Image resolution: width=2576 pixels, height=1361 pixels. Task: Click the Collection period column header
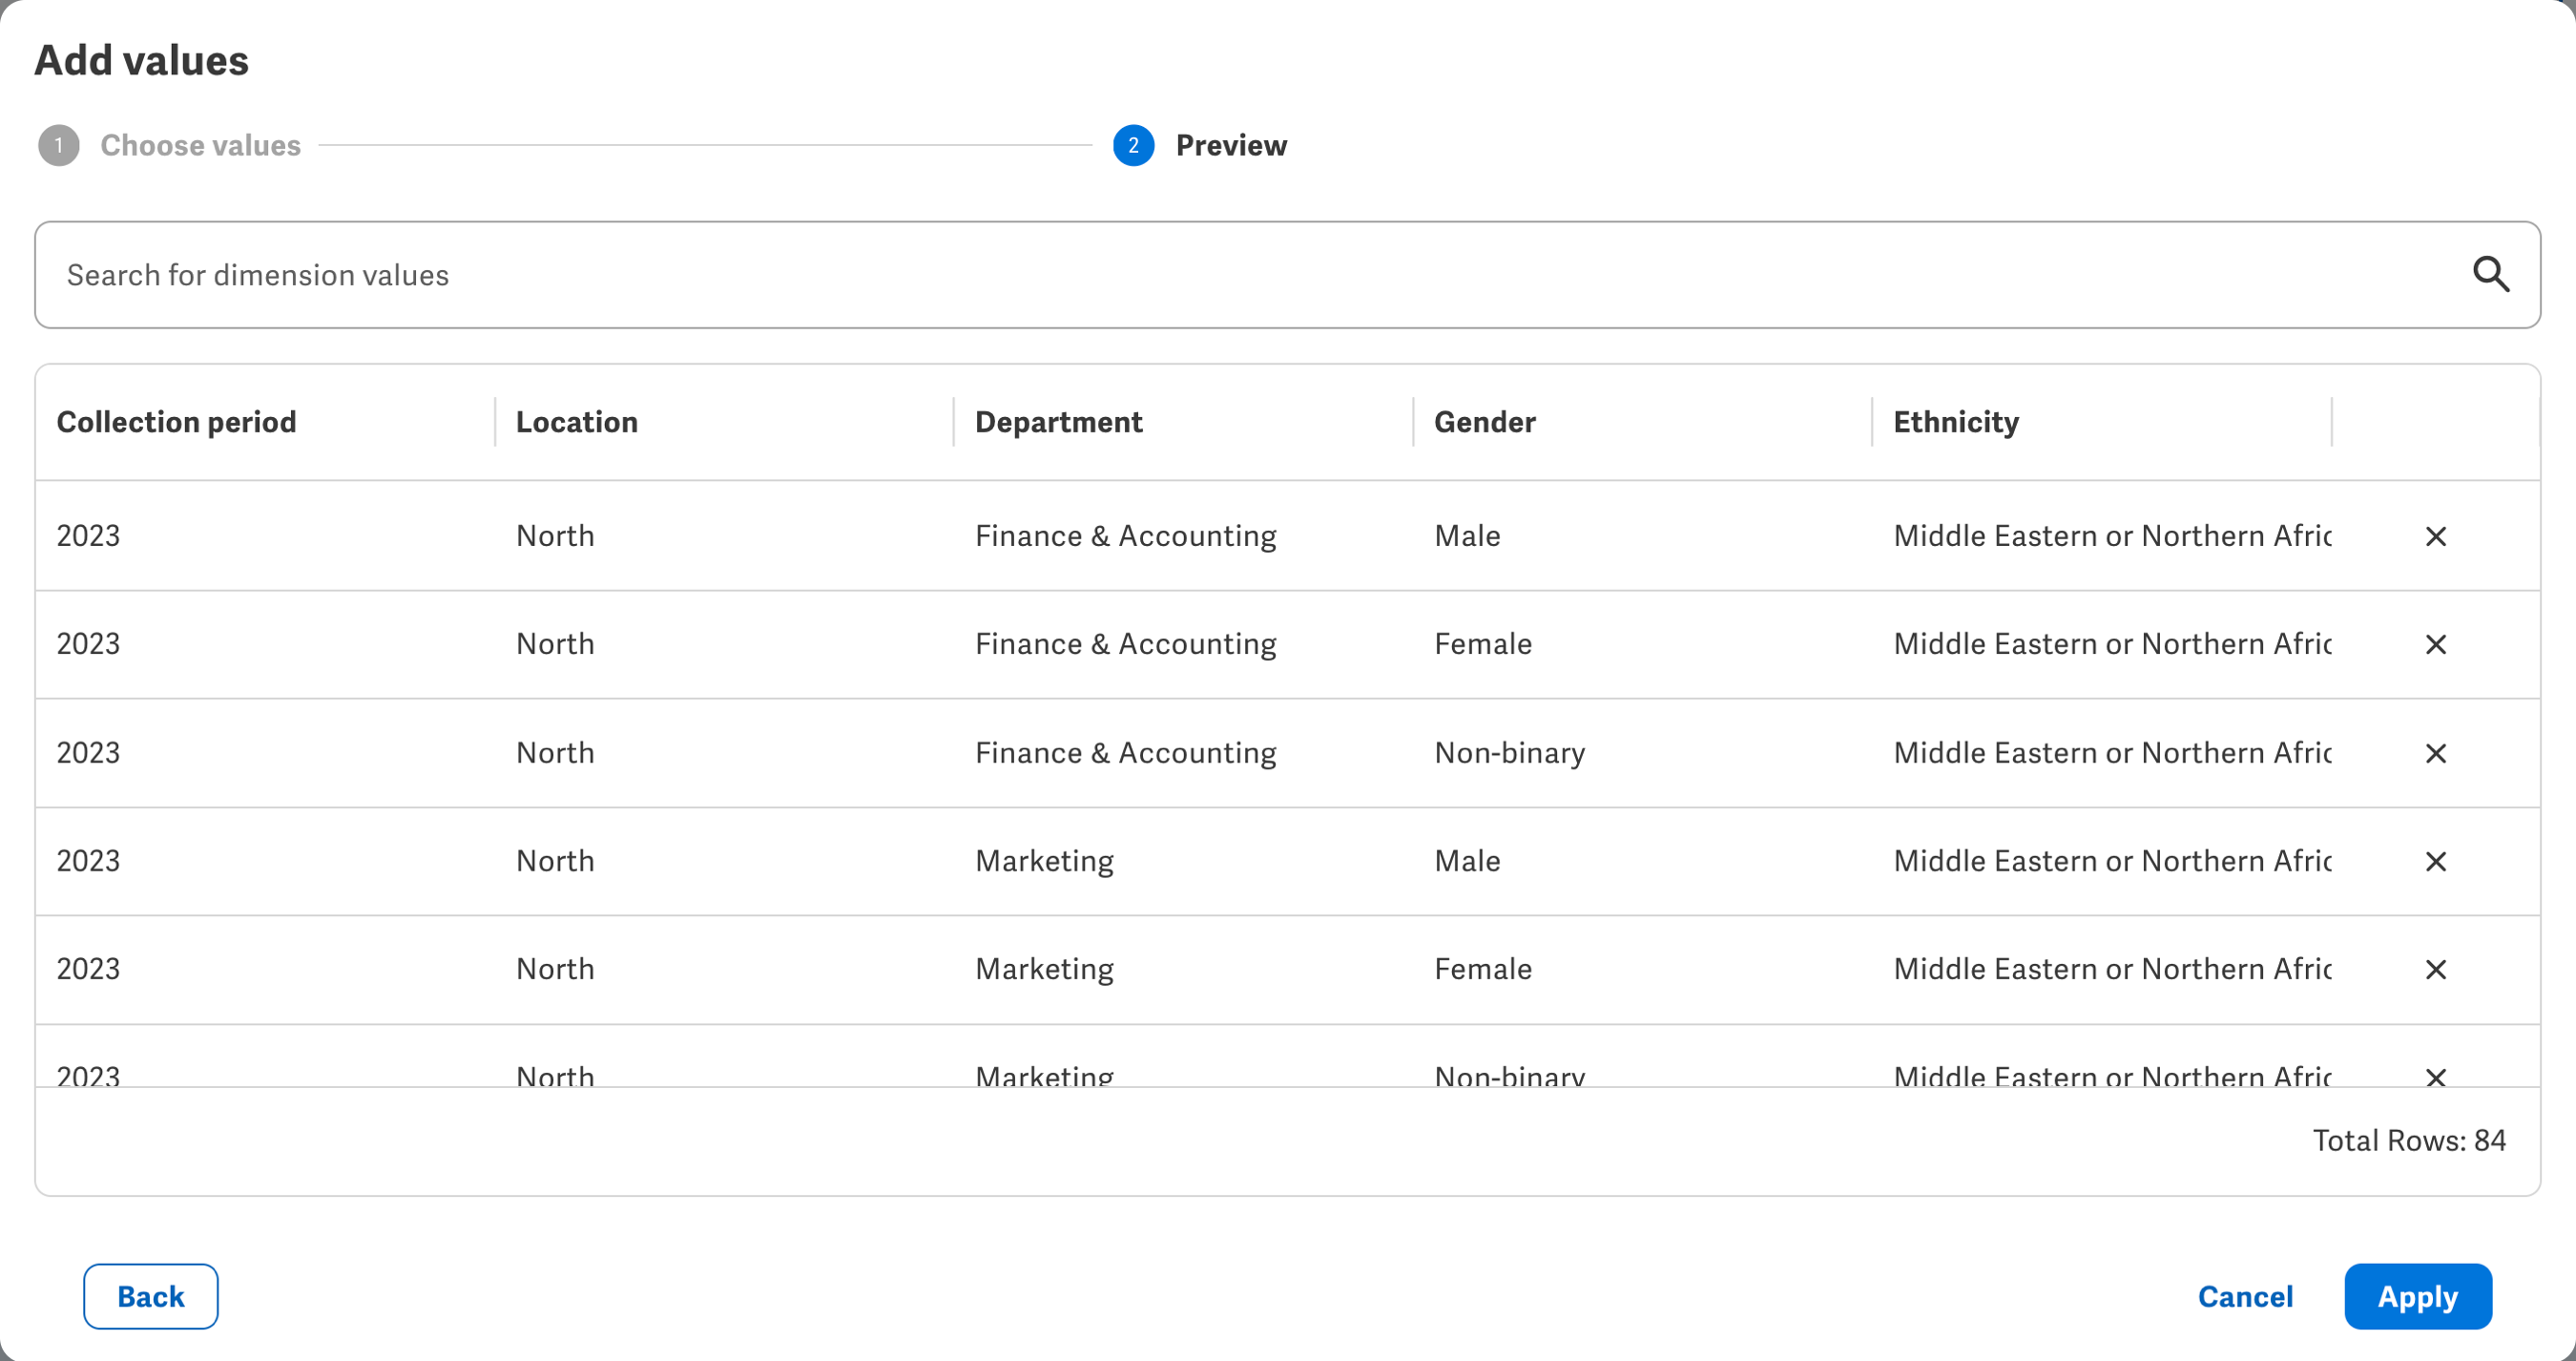176,422
